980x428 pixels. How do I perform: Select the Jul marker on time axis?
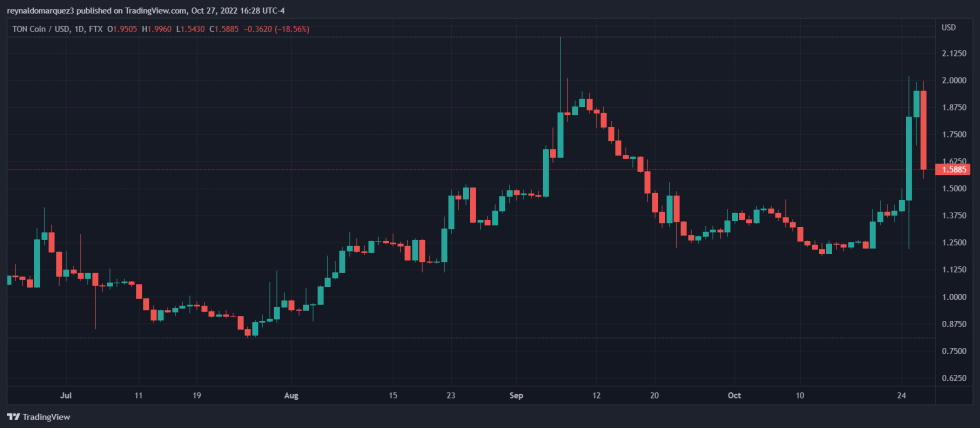(67, 396)
